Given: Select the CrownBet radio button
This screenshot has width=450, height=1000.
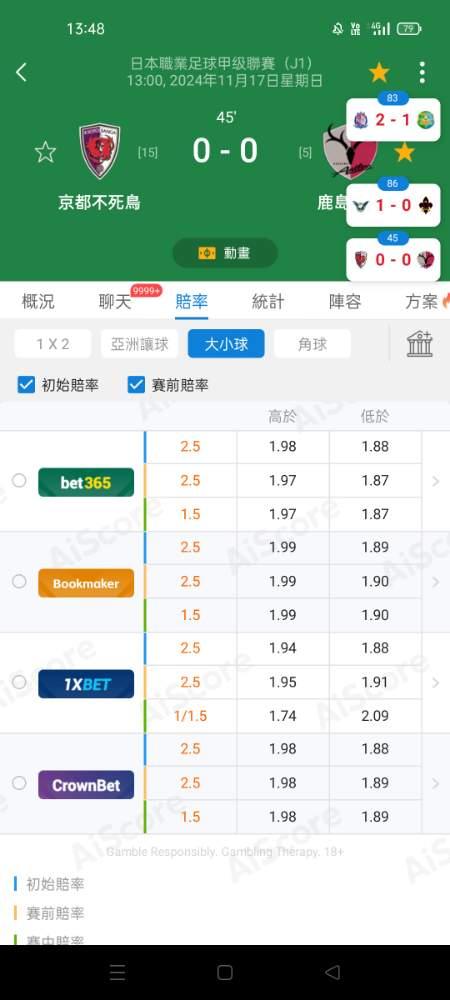Looking at the screenshot, I should (19, 783).
